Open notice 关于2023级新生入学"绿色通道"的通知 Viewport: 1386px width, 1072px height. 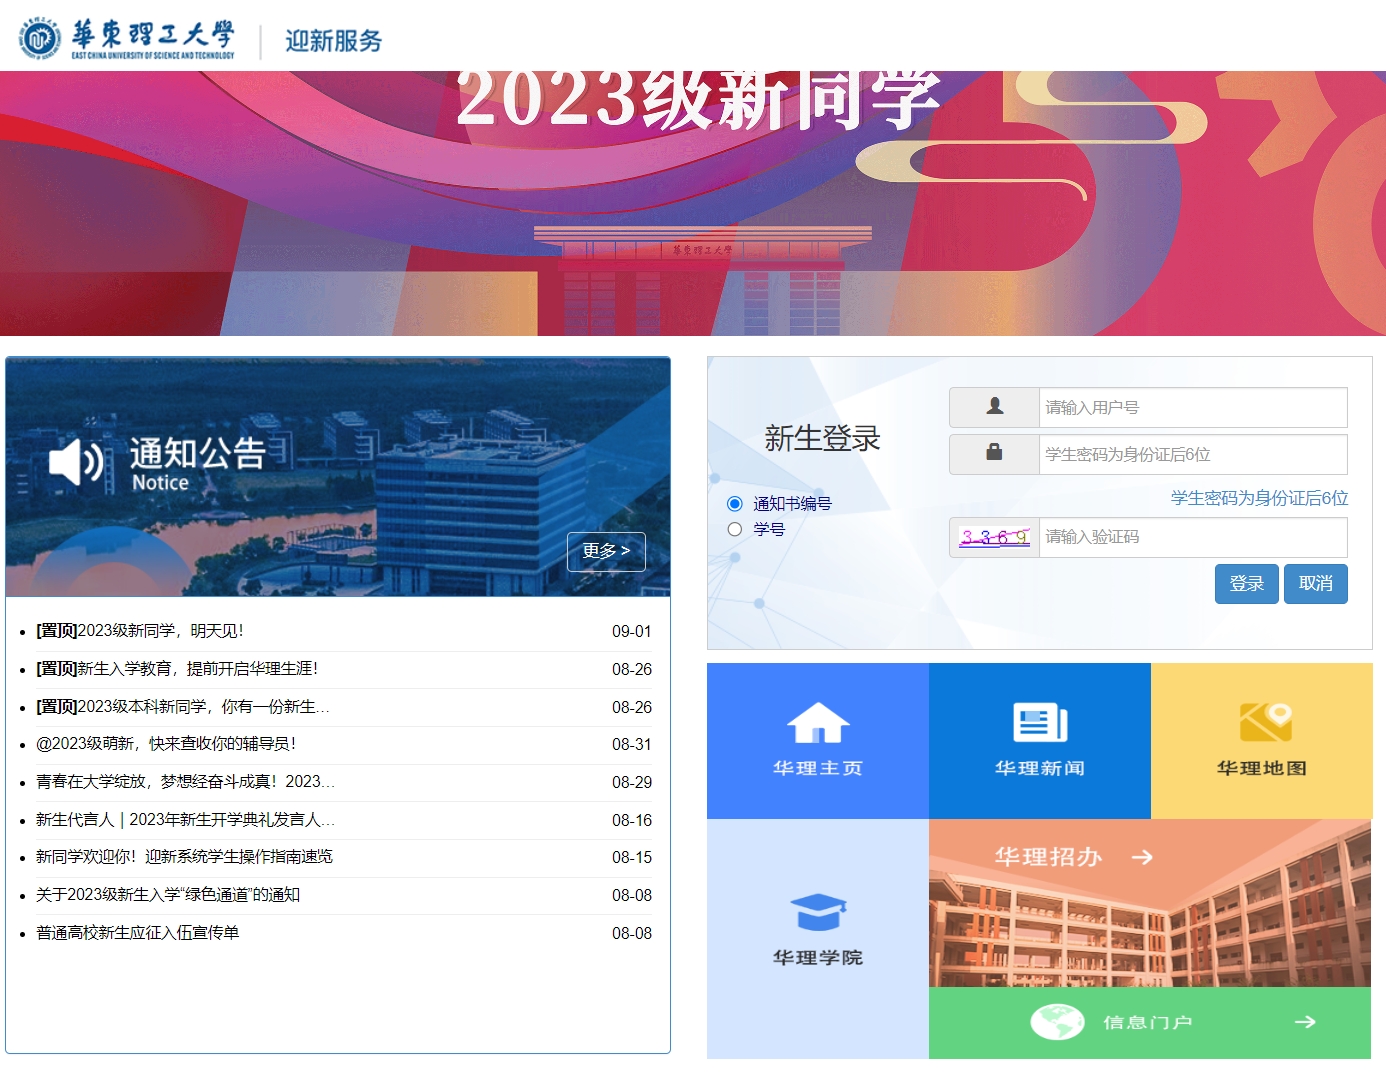click(168, 895)
